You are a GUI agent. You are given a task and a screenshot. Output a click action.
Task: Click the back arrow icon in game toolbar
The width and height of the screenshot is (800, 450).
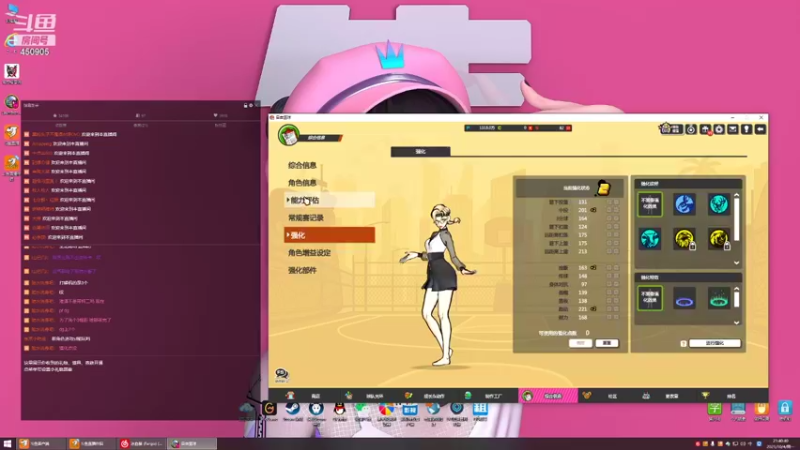760,129
